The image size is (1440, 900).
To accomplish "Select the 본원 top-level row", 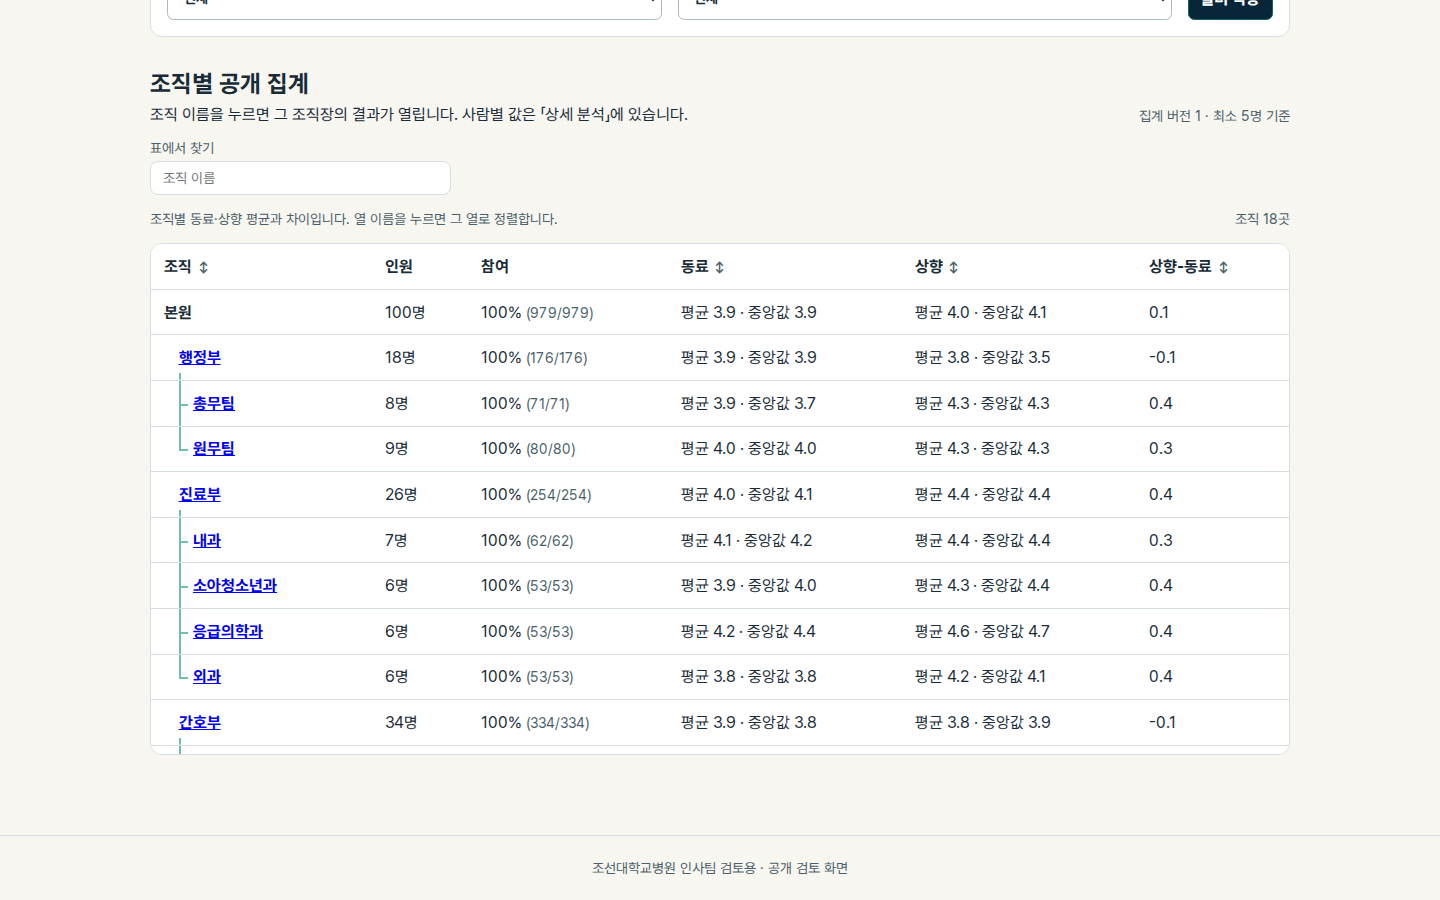I will click(720, 312).
